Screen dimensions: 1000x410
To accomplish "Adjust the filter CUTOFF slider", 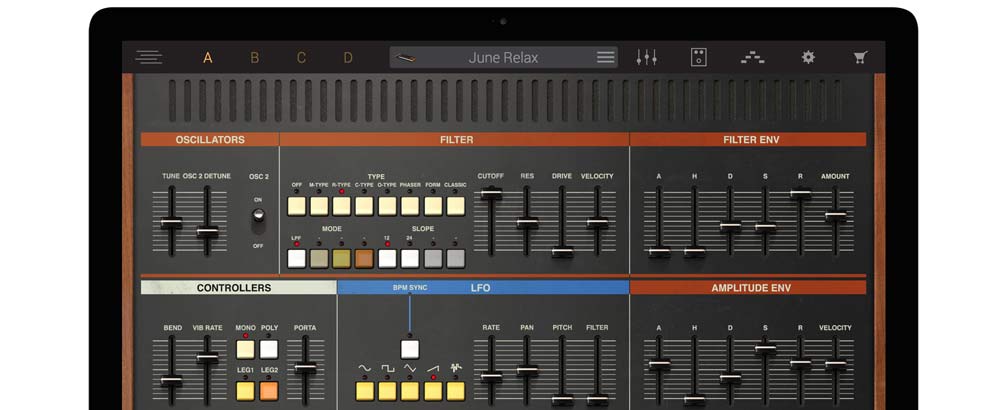I will click(491, 194).
